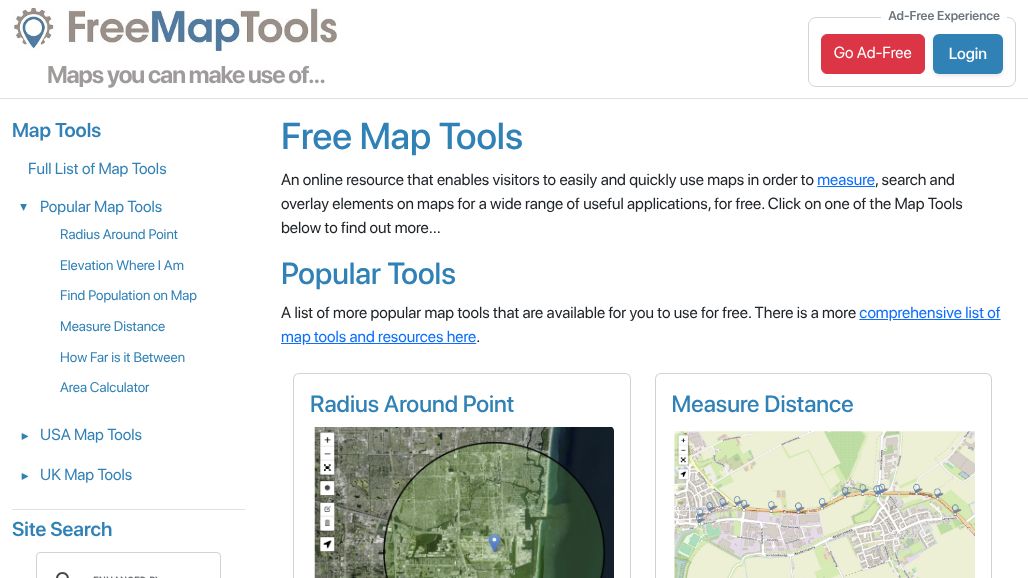Click the 'Site Search' sidebar heading

(62, 530)
